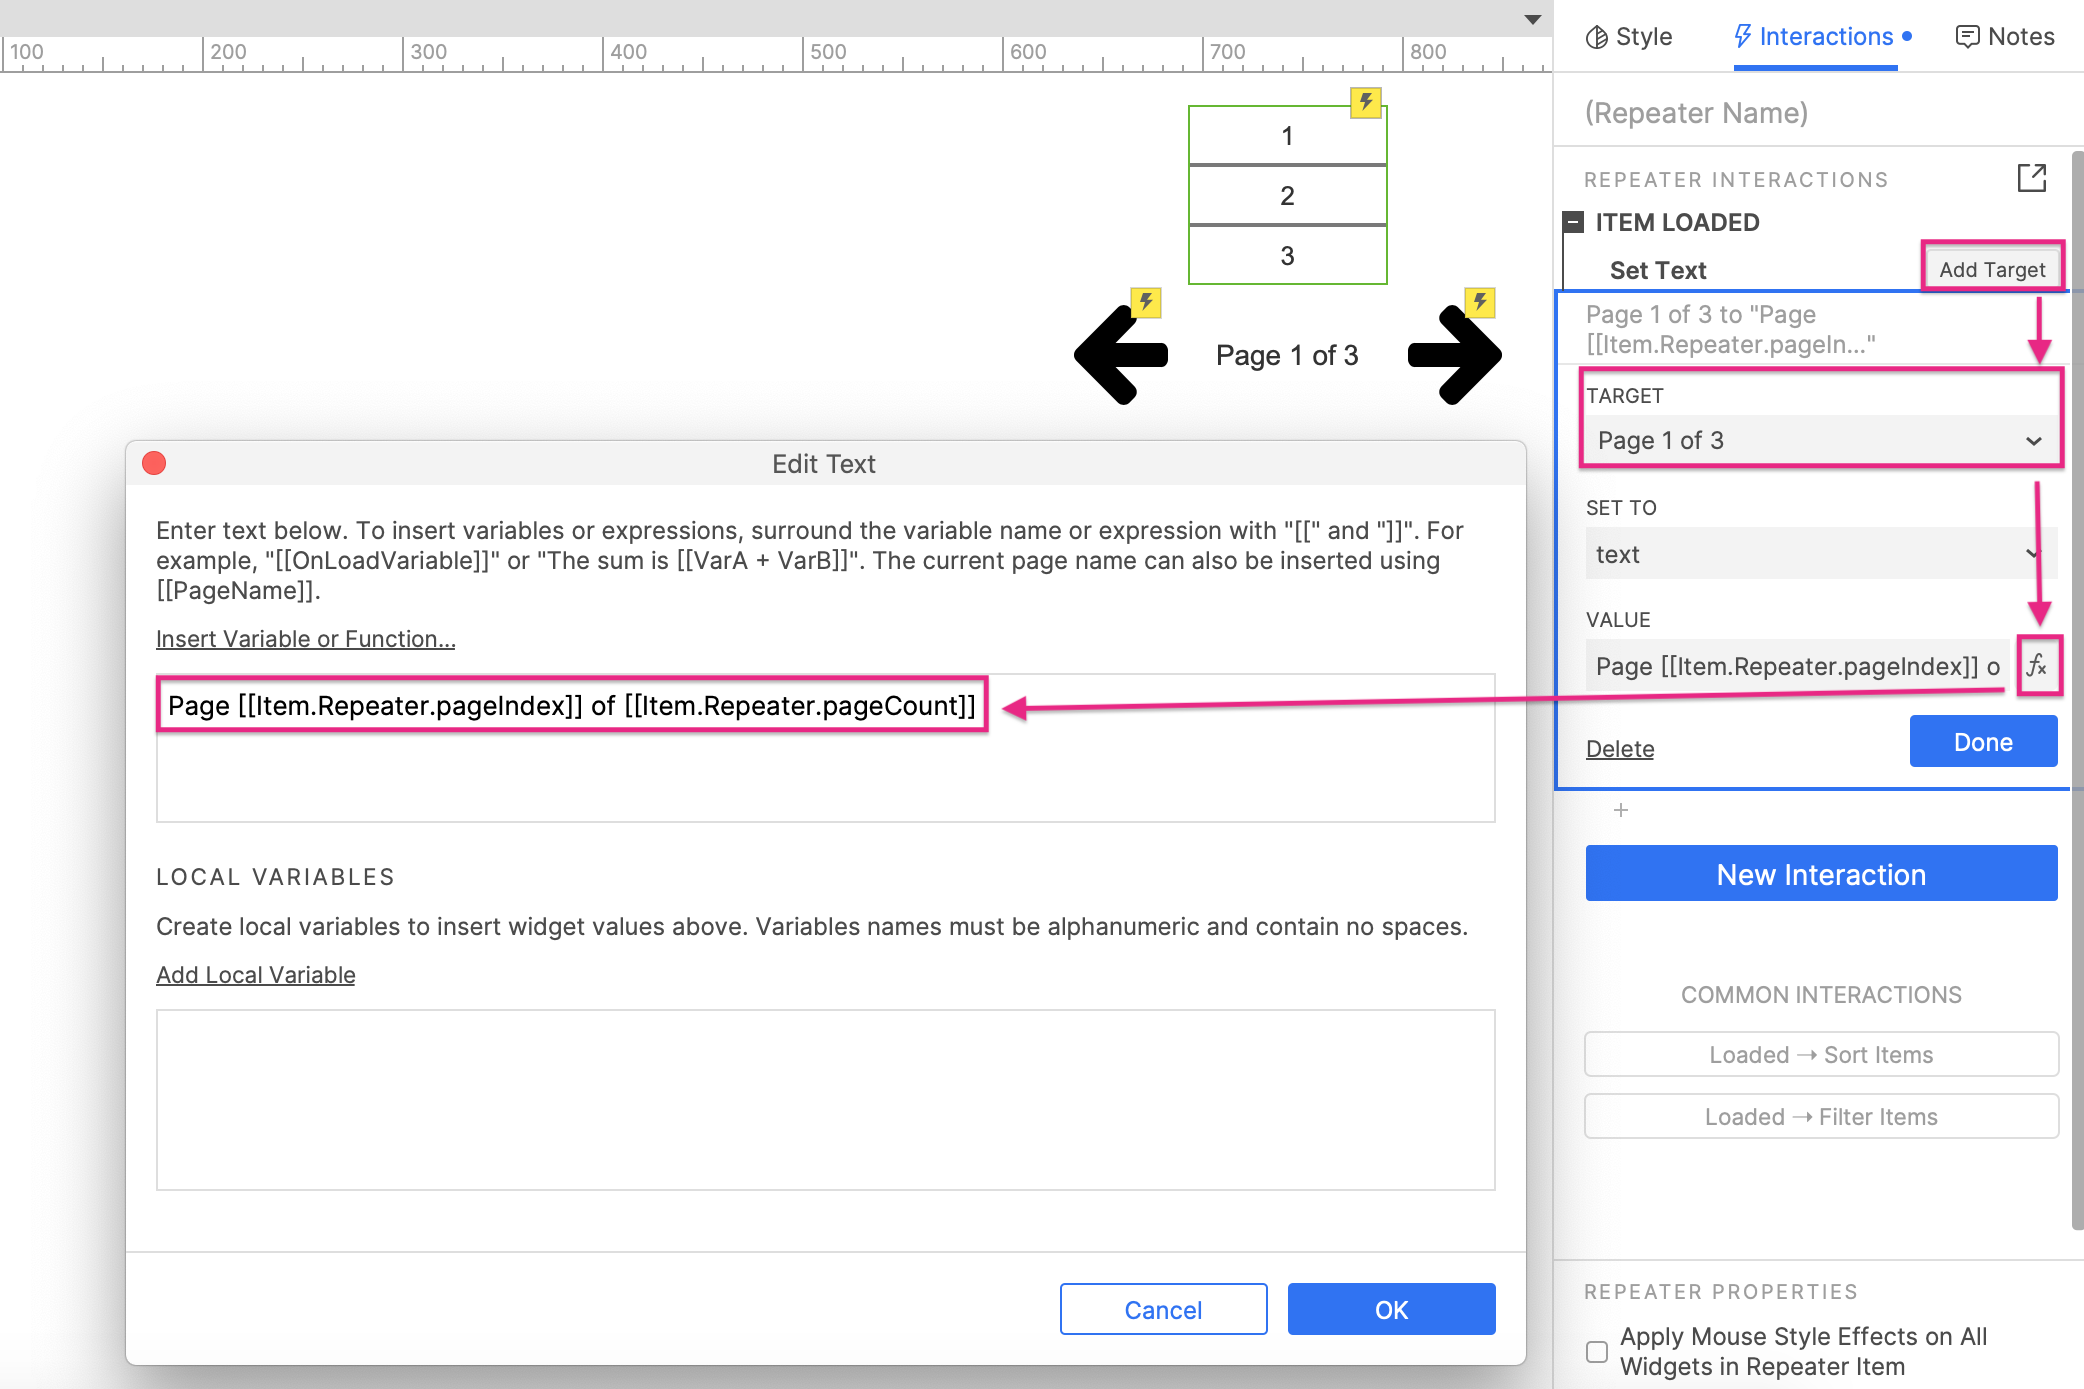The width and height of the screenshot is (2084, 1389).
Task: Click the plus icon to add action
Action: point(1621,810)
